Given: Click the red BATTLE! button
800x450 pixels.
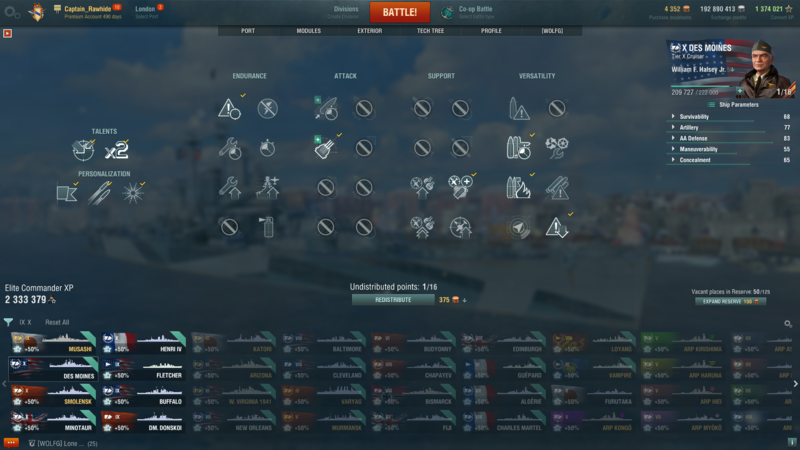Looking at the screenshot, I should pyautogui.click(x=399, y=12).
